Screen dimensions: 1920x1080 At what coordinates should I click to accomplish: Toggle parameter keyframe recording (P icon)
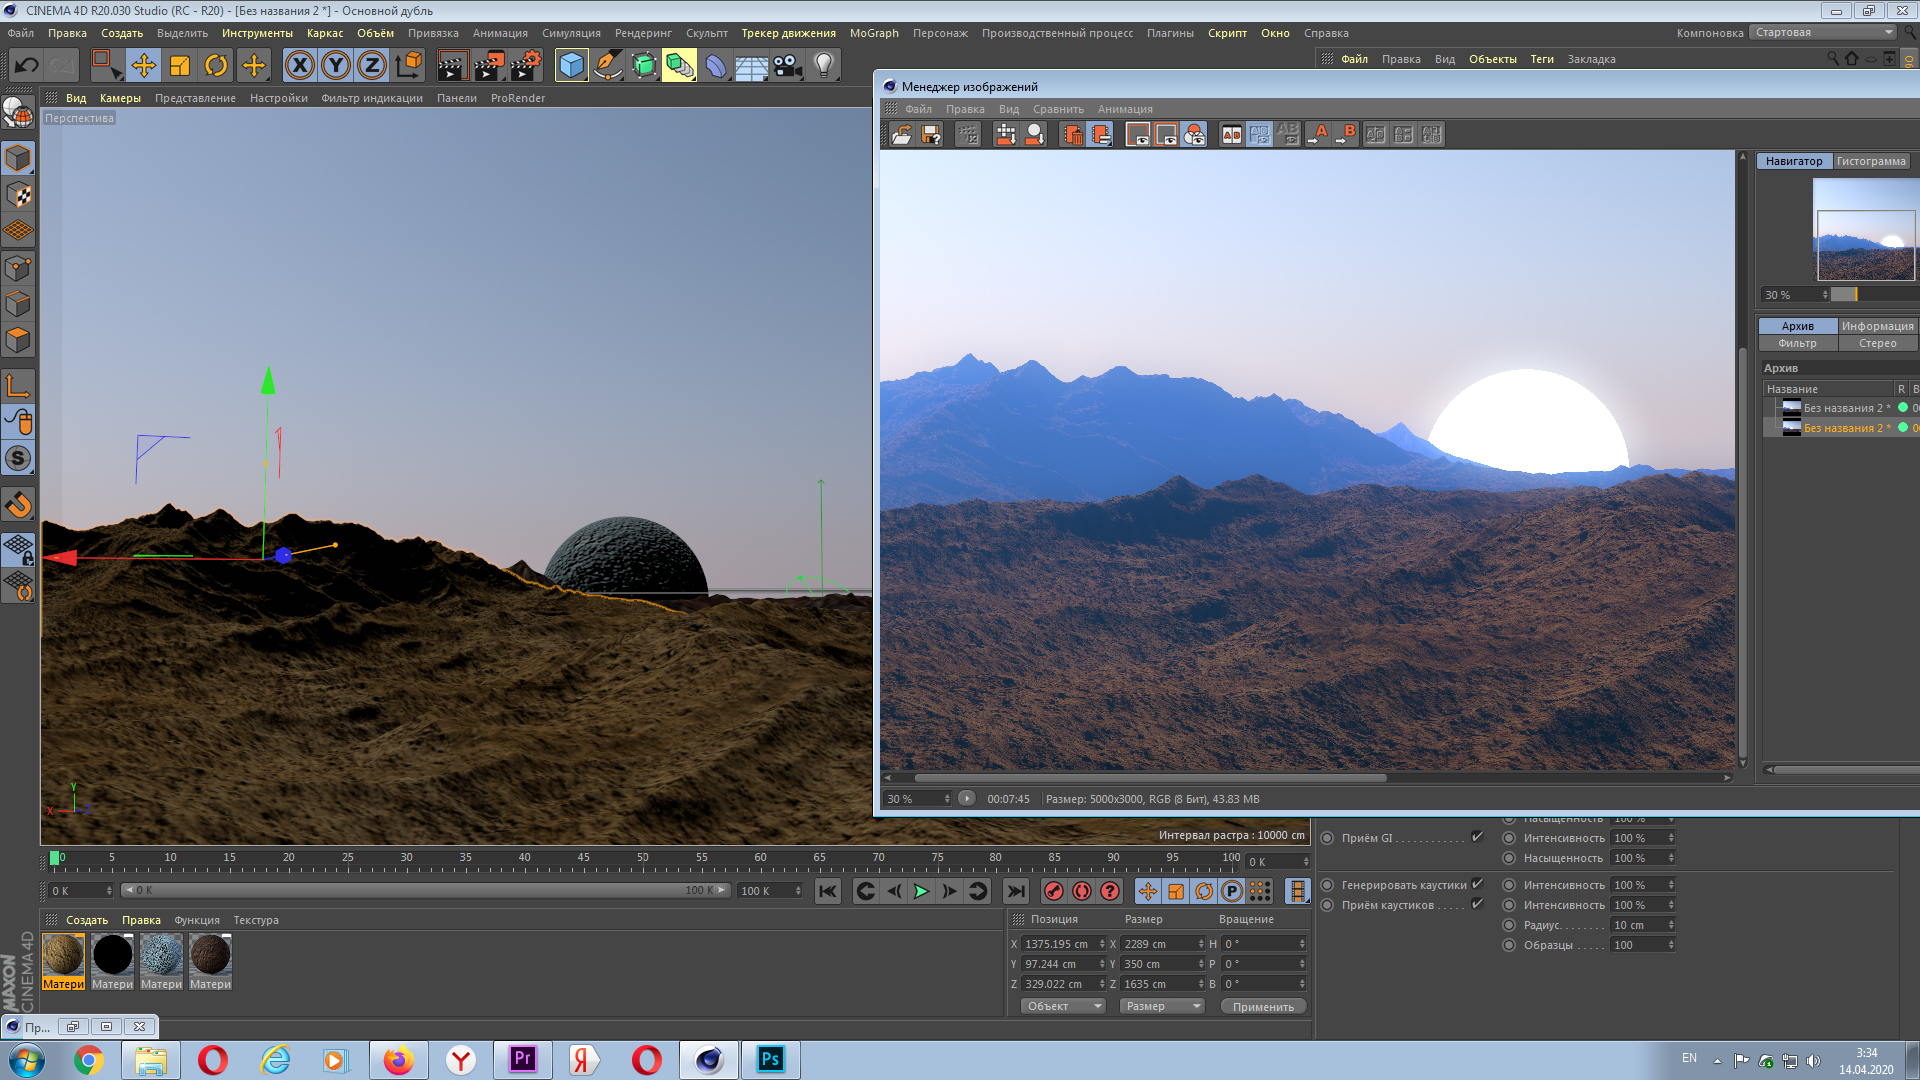[x=1232, y=891]
